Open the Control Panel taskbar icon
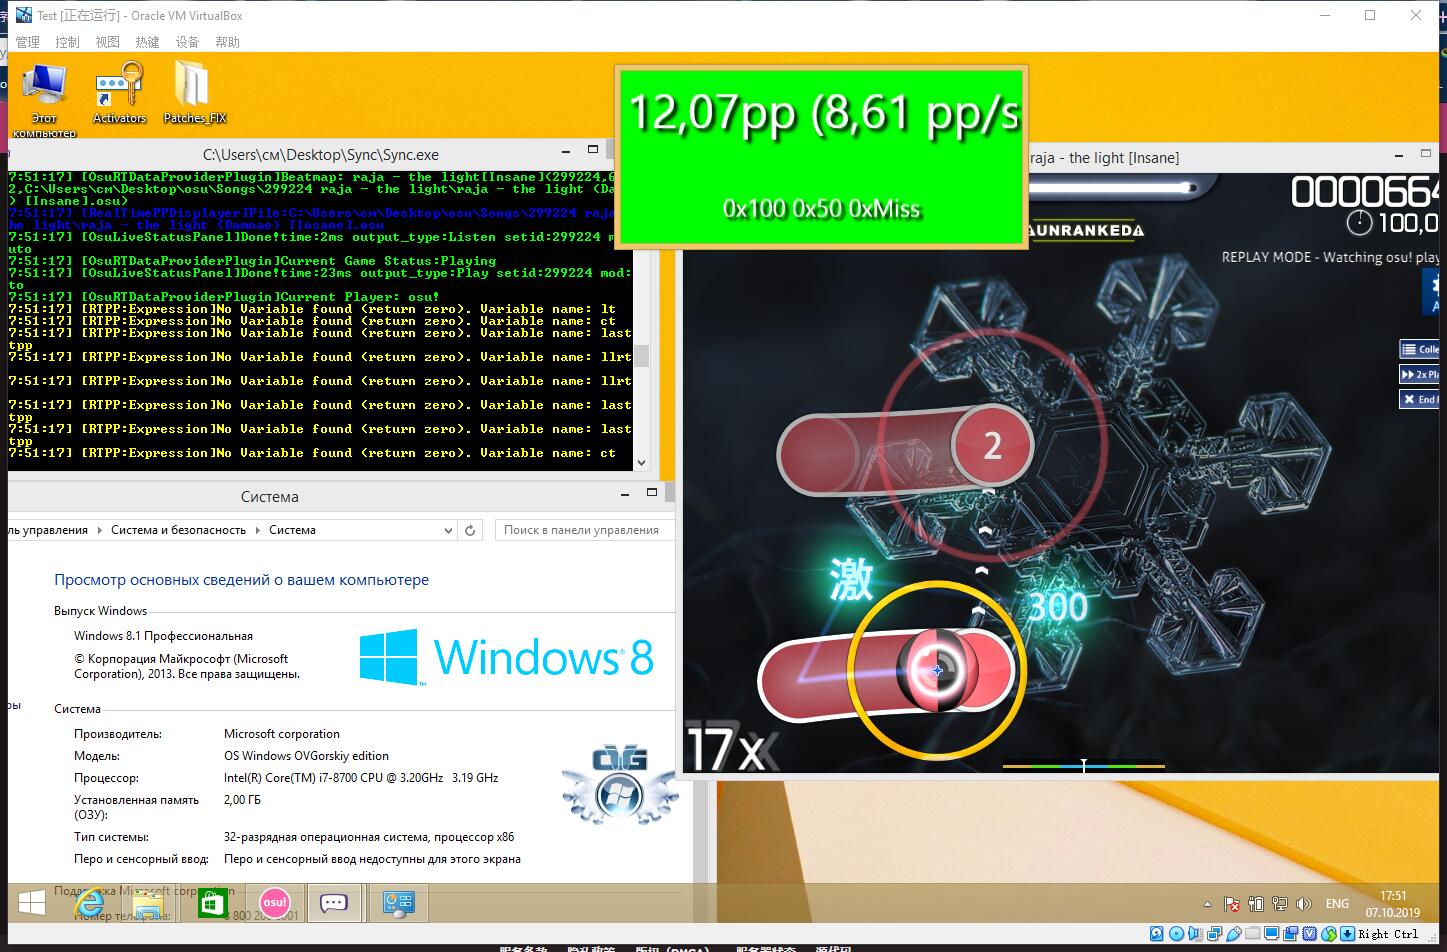The height and width of the screenshot is (952, 1447). (x=399, y=903)
